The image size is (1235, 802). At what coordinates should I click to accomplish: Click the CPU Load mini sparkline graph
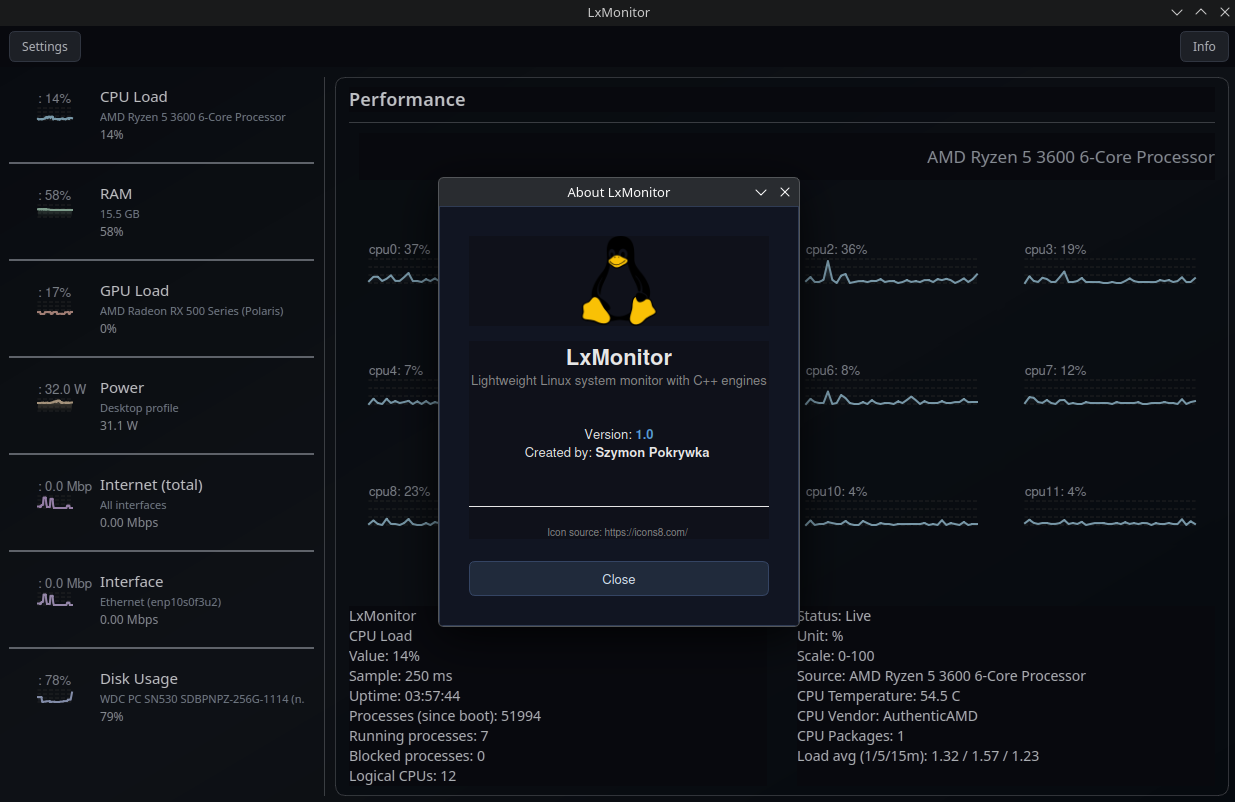(x=55, y=117)
